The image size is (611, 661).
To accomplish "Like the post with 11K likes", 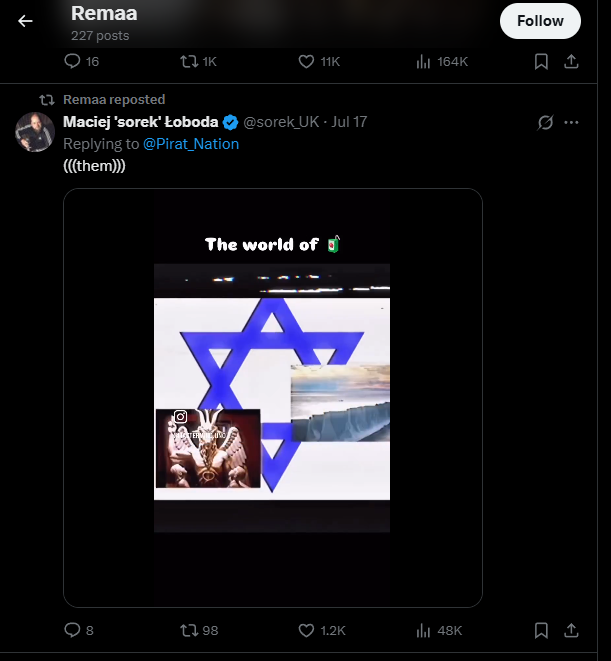I will click(307, 61).
